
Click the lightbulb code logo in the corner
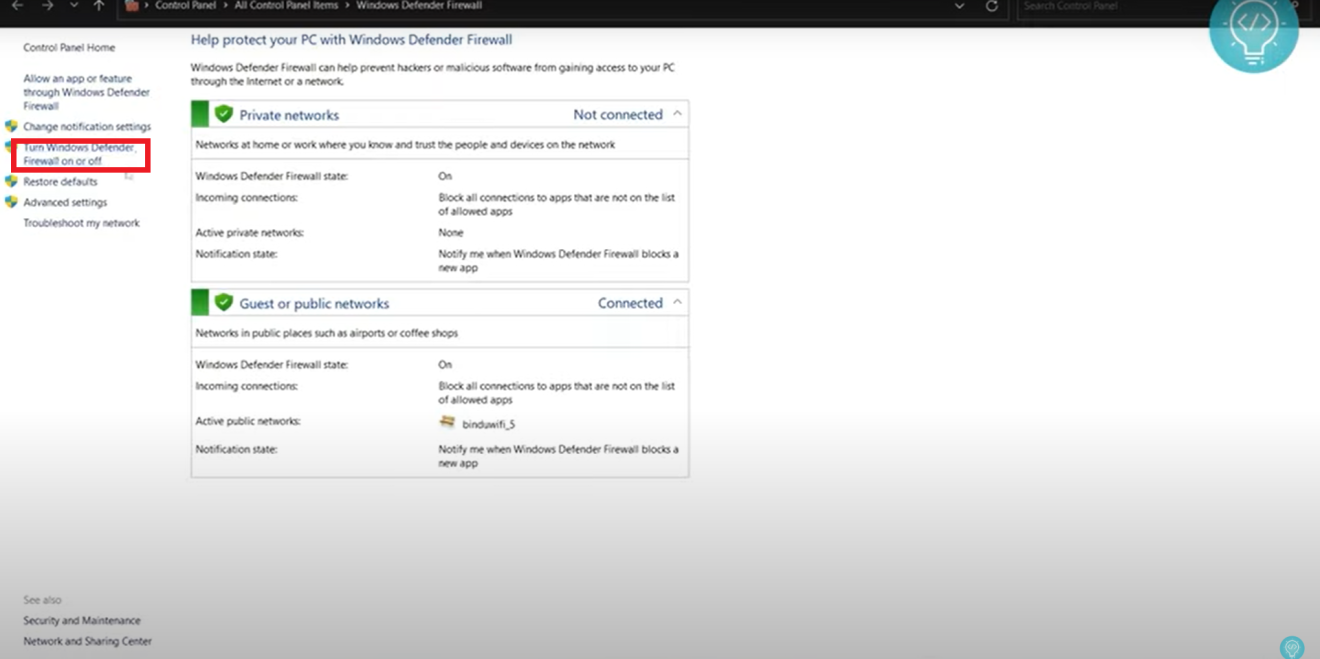pyautogui.click(x=1253, y=28)
